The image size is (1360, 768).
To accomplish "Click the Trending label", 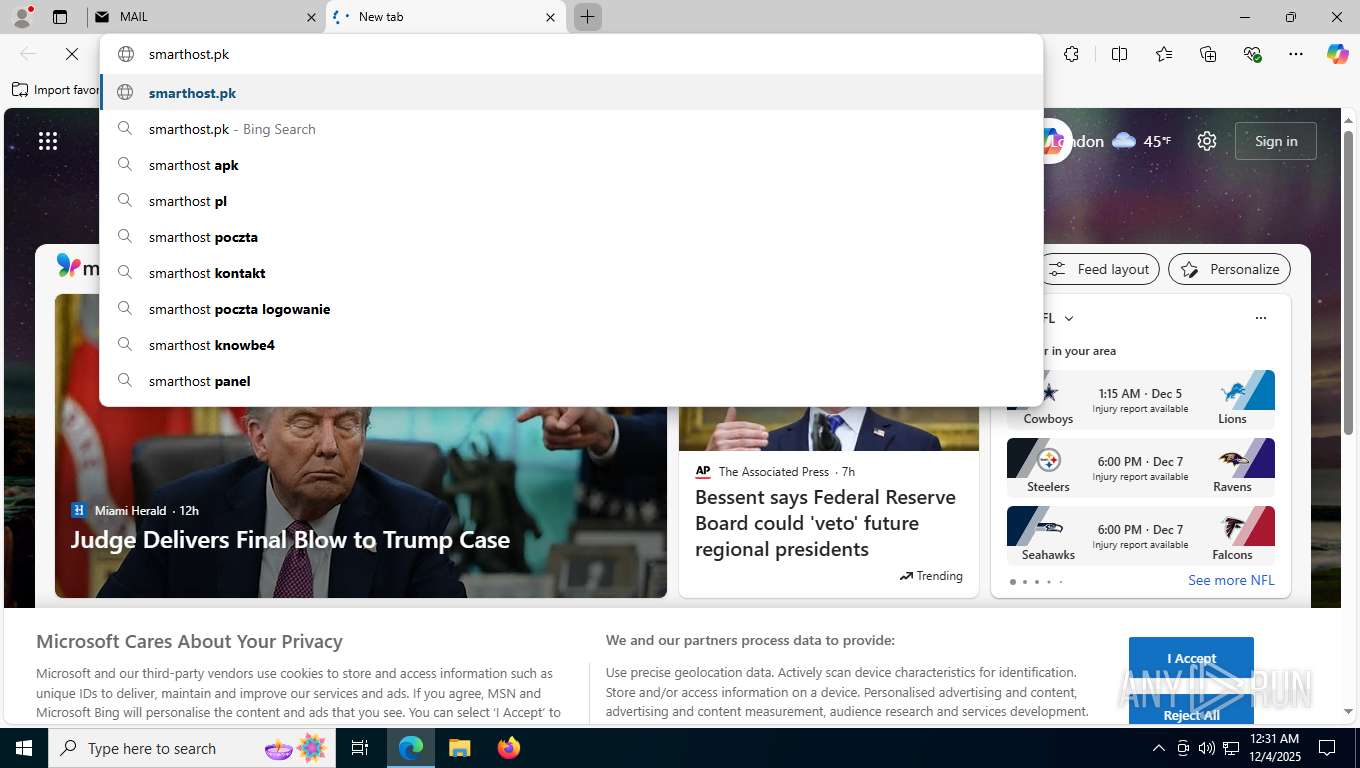I will (931, 576).
